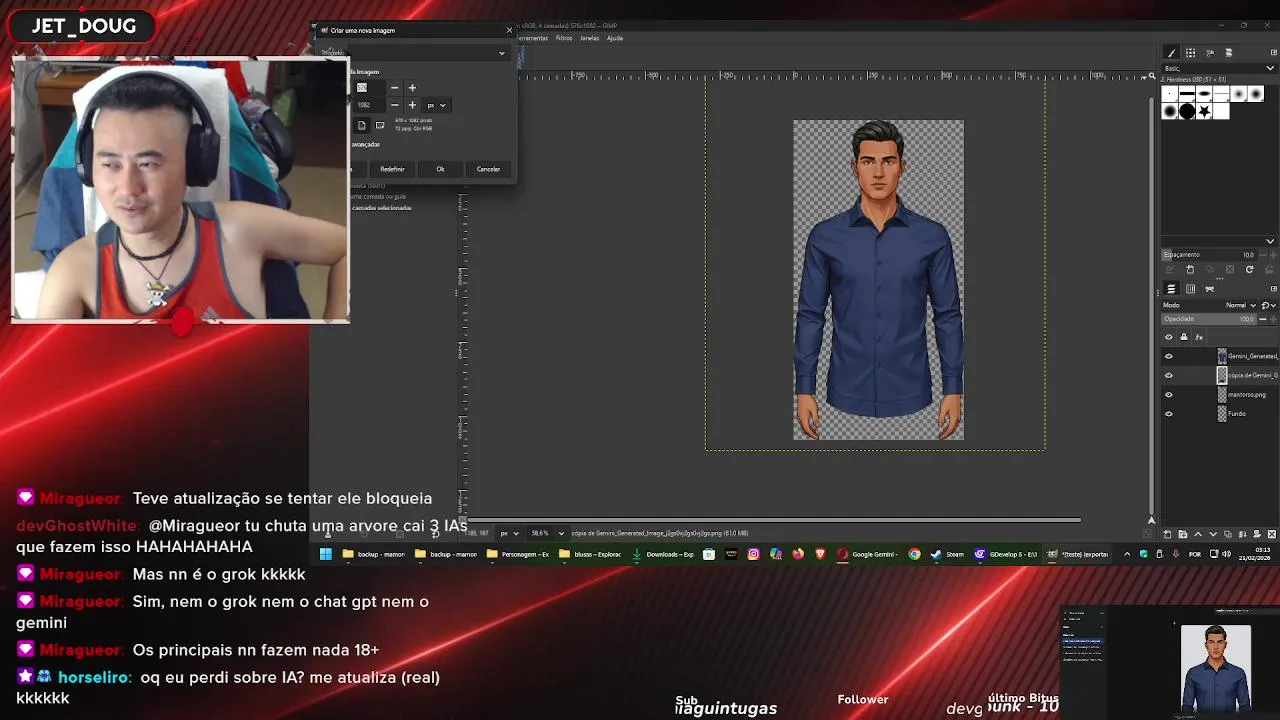Click the canvas navigation icon at bottom-right
1280x720 pixels.
pyautogui.click(x=1151, y=520)
